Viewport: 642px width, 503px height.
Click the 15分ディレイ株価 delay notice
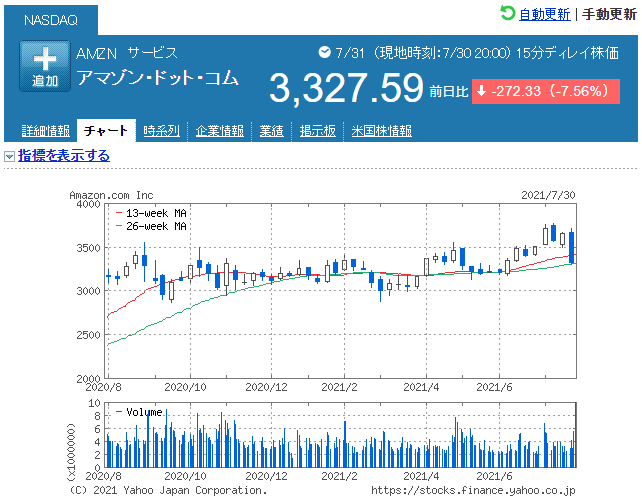tap(567, 53)
